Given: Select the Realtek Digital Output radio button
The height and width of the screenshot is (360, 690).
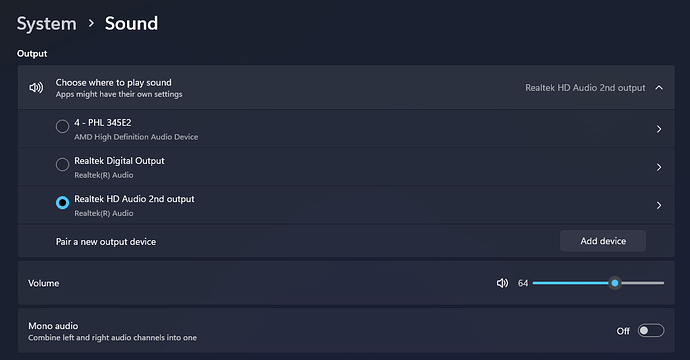Looking at the screenshot, I should 62,165.
